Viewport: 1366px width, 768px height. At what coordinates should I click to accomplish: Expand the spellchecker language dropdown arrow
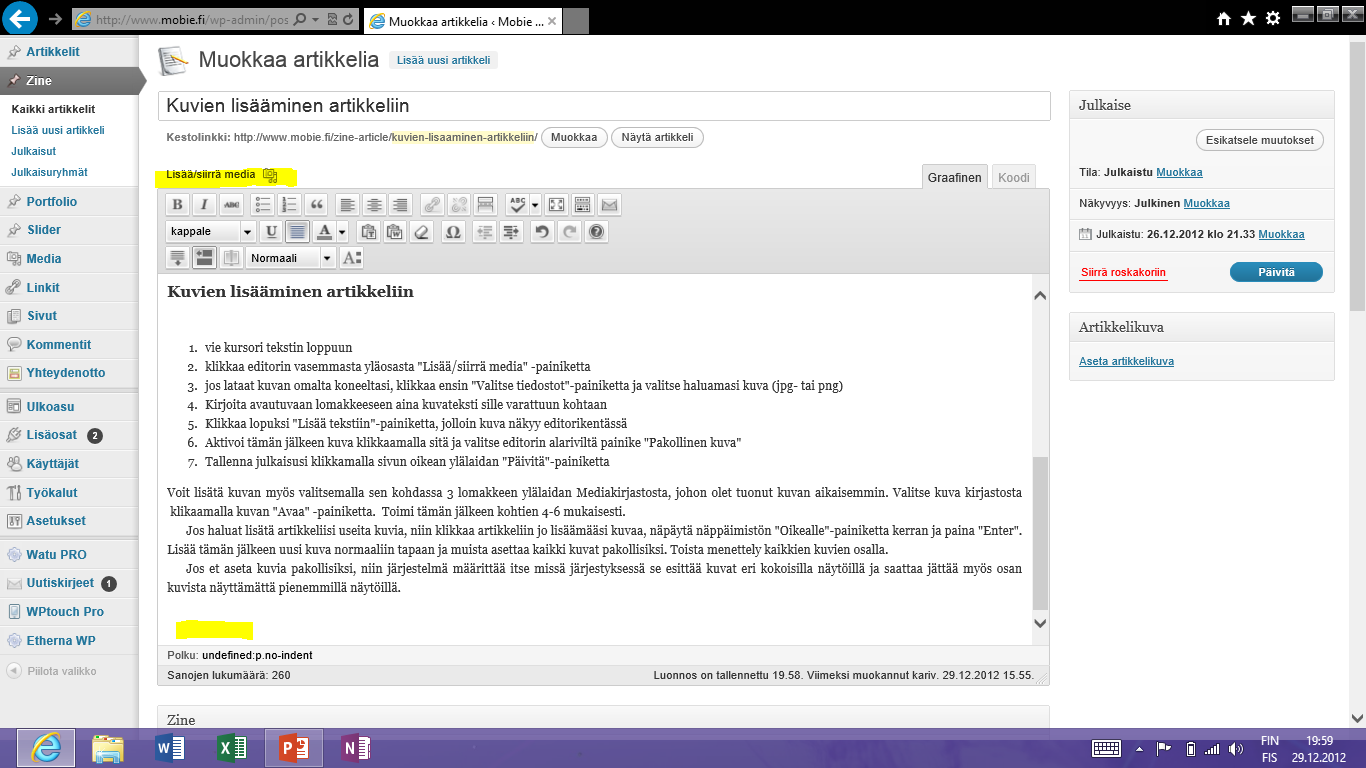(x=535, y=205)
